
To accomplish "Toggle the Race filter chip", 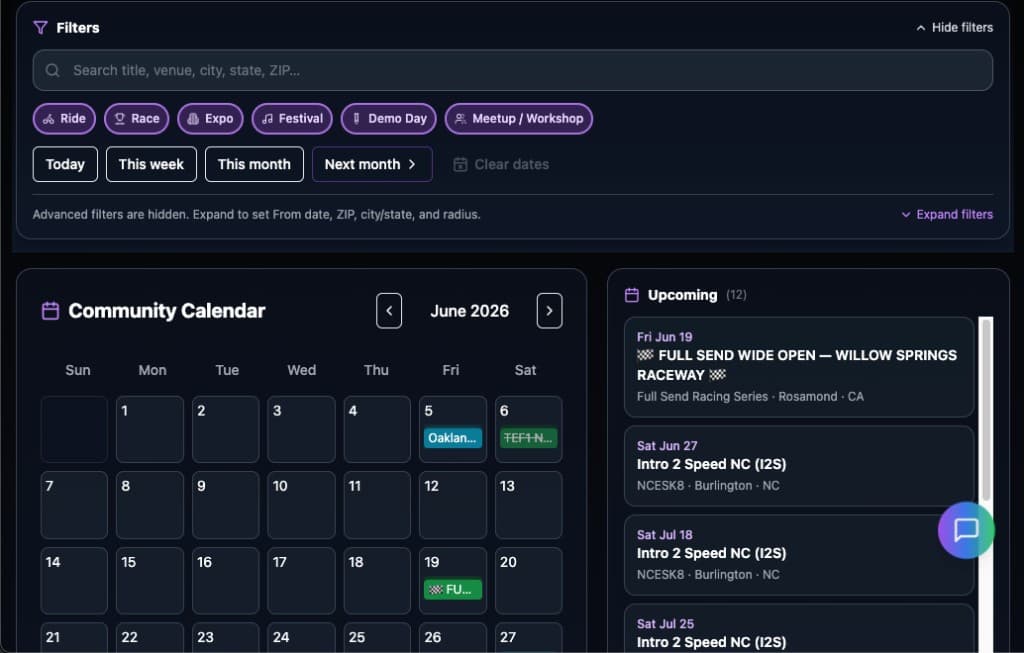I will coord(136,119).
